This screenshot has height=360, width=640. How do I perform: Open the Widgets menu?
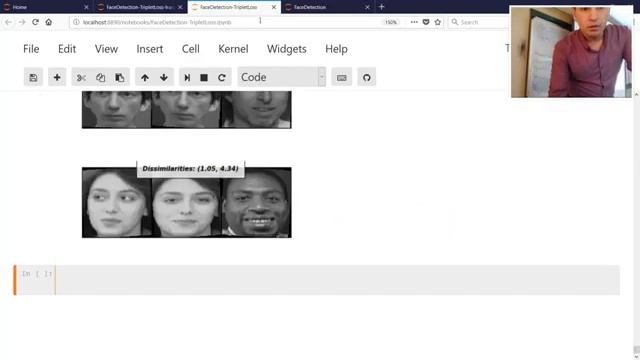287,49
